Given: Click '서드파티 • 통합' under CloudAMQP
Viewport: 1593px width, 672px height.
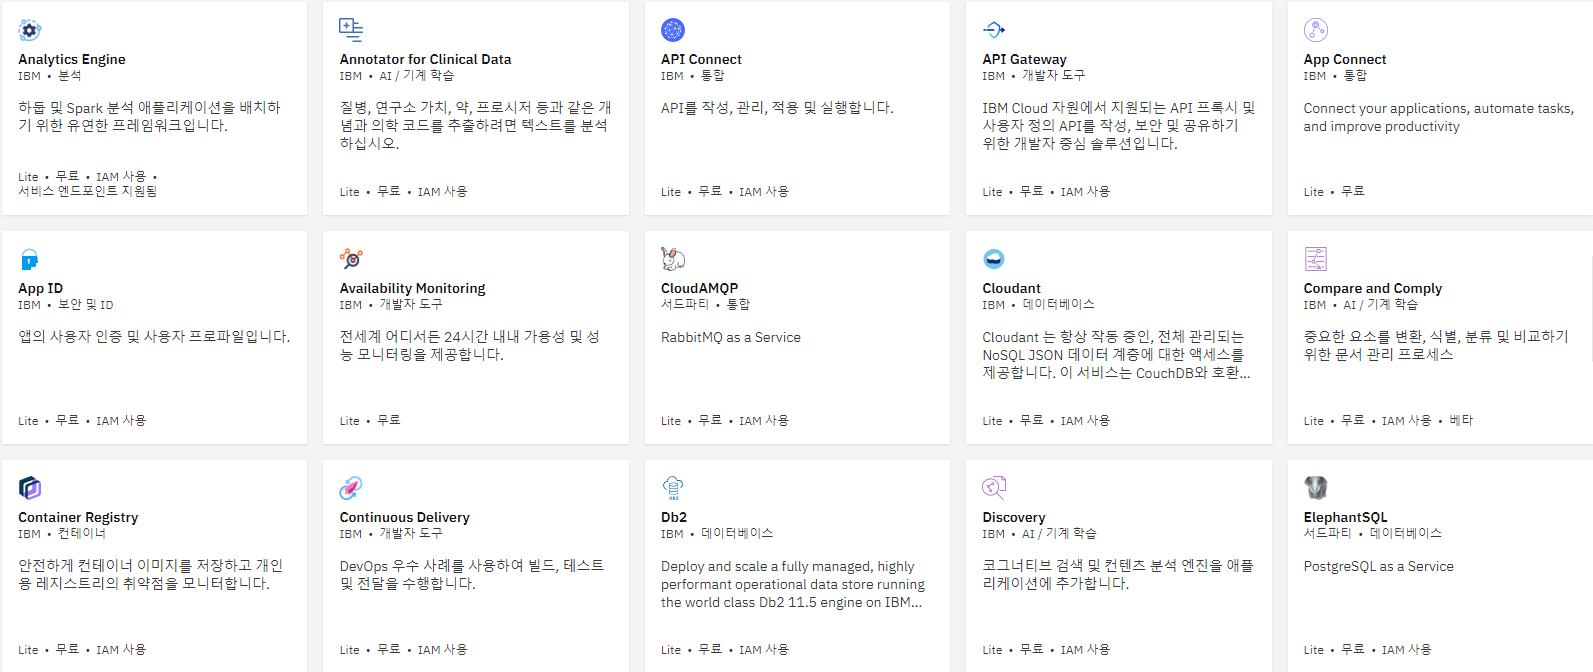Looking at the screenshot, I should pos(705,305).
